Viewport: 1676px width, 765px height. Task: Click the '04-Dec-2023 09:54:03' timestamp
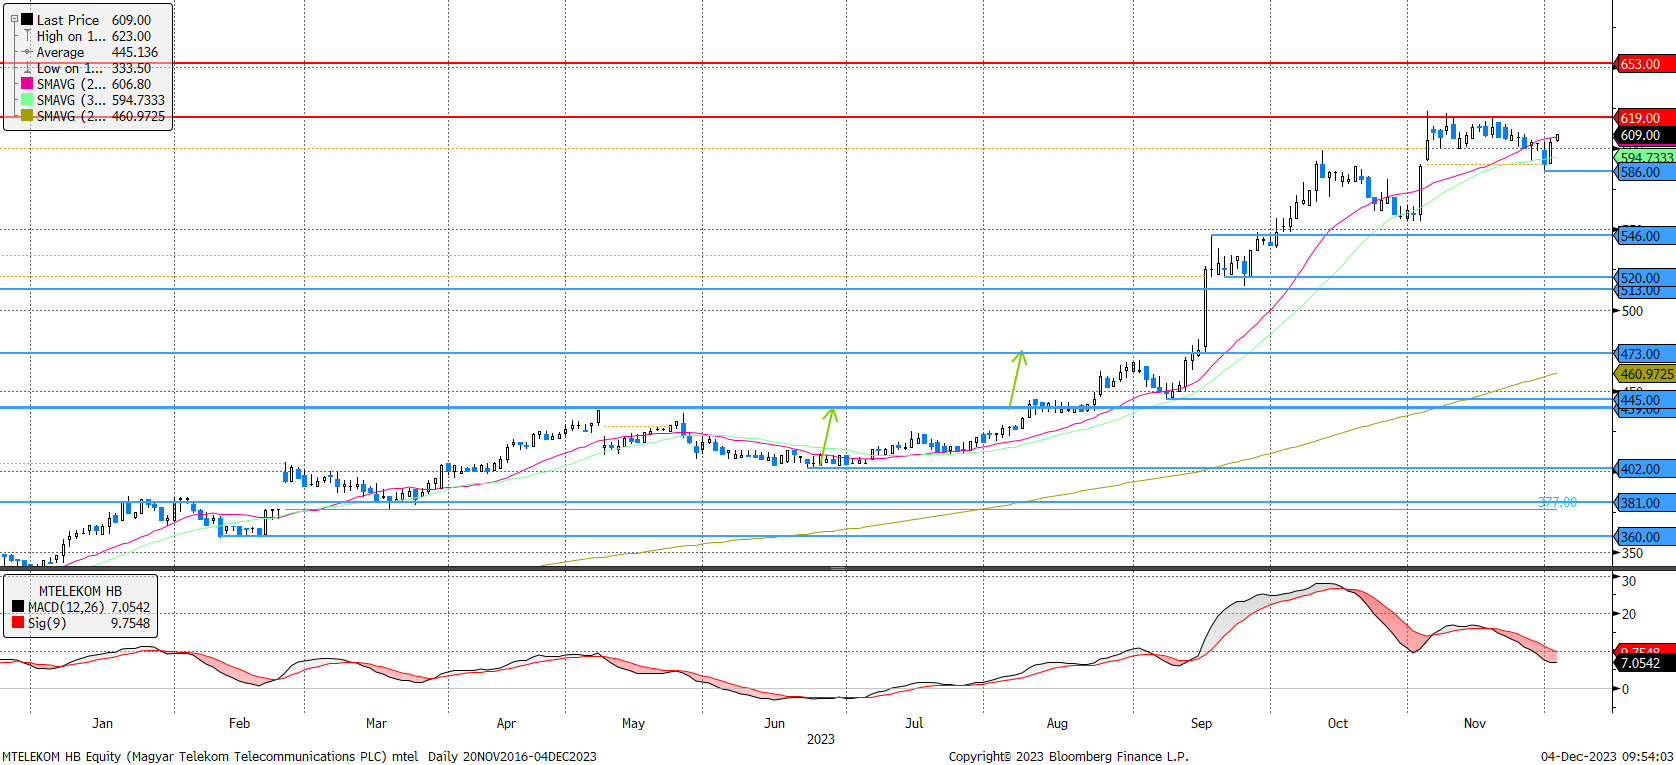[x=1607, y=756]
